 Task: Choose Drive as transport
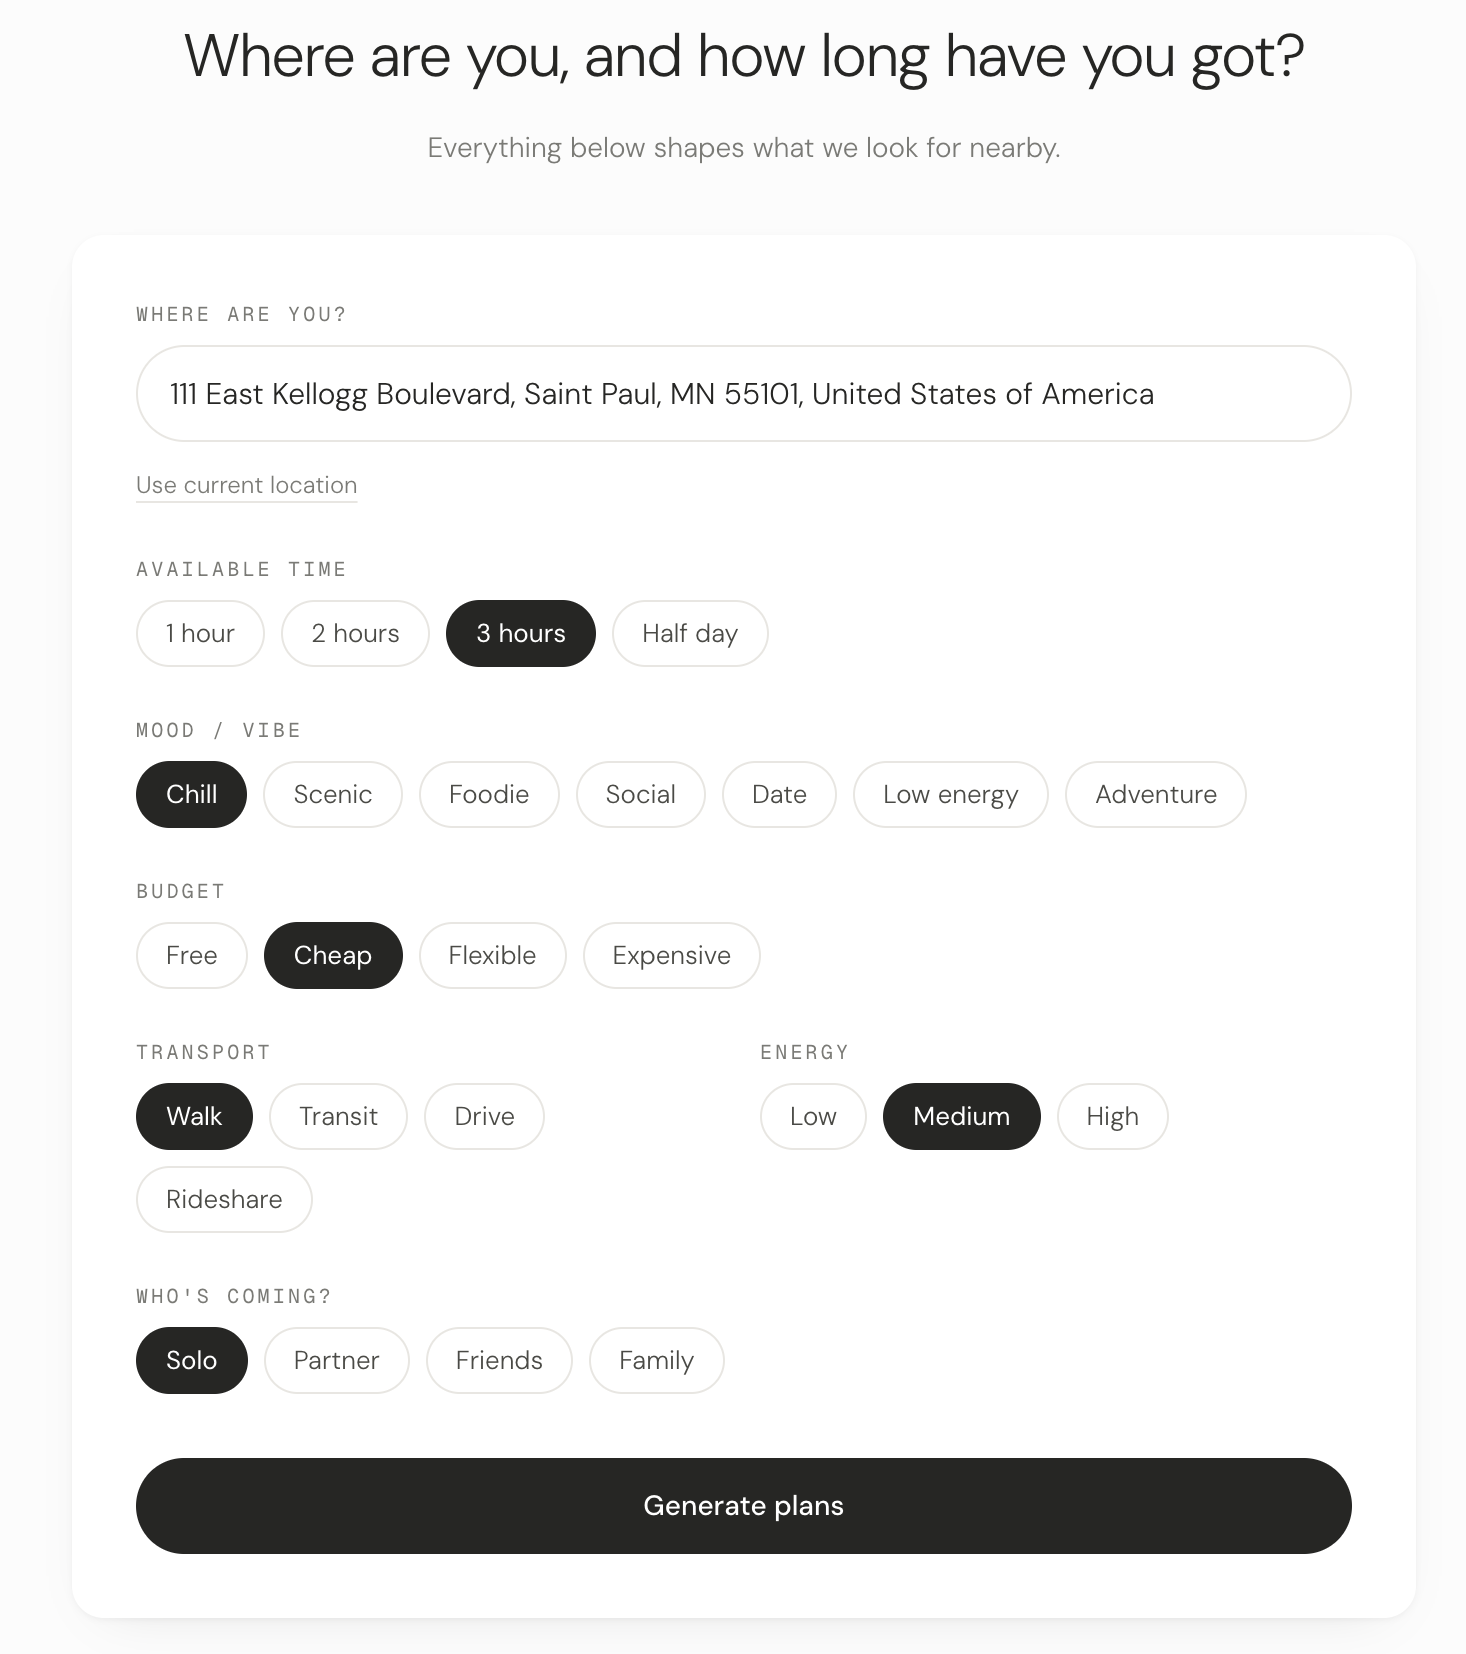[484, 1116]
